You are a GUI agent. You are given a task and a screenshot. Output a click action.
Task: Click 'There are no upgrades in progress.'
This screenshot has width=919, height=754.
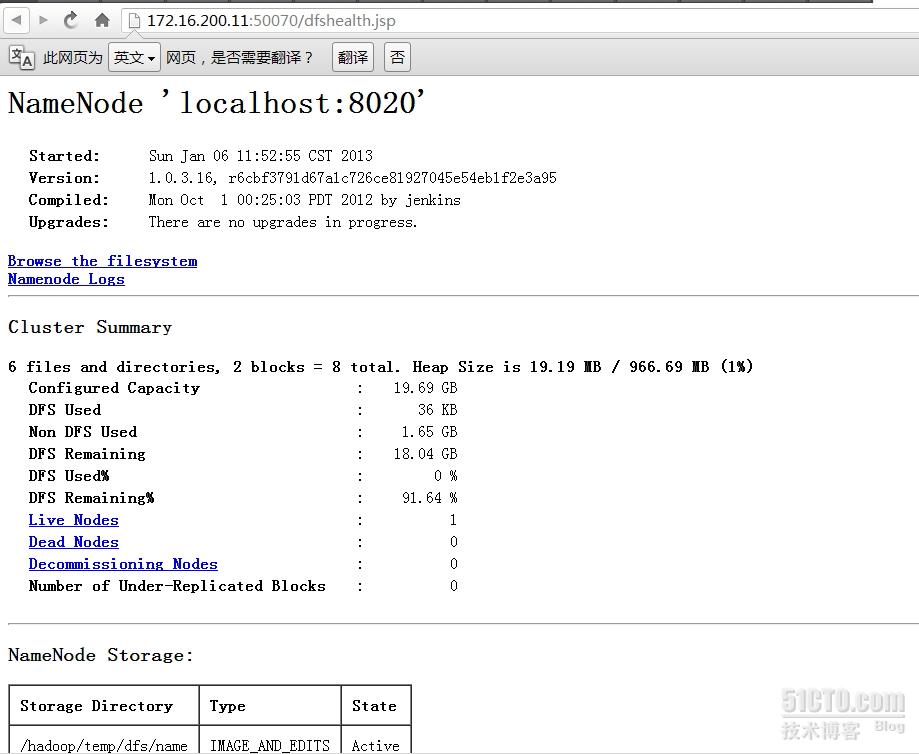tap(282, 222)
